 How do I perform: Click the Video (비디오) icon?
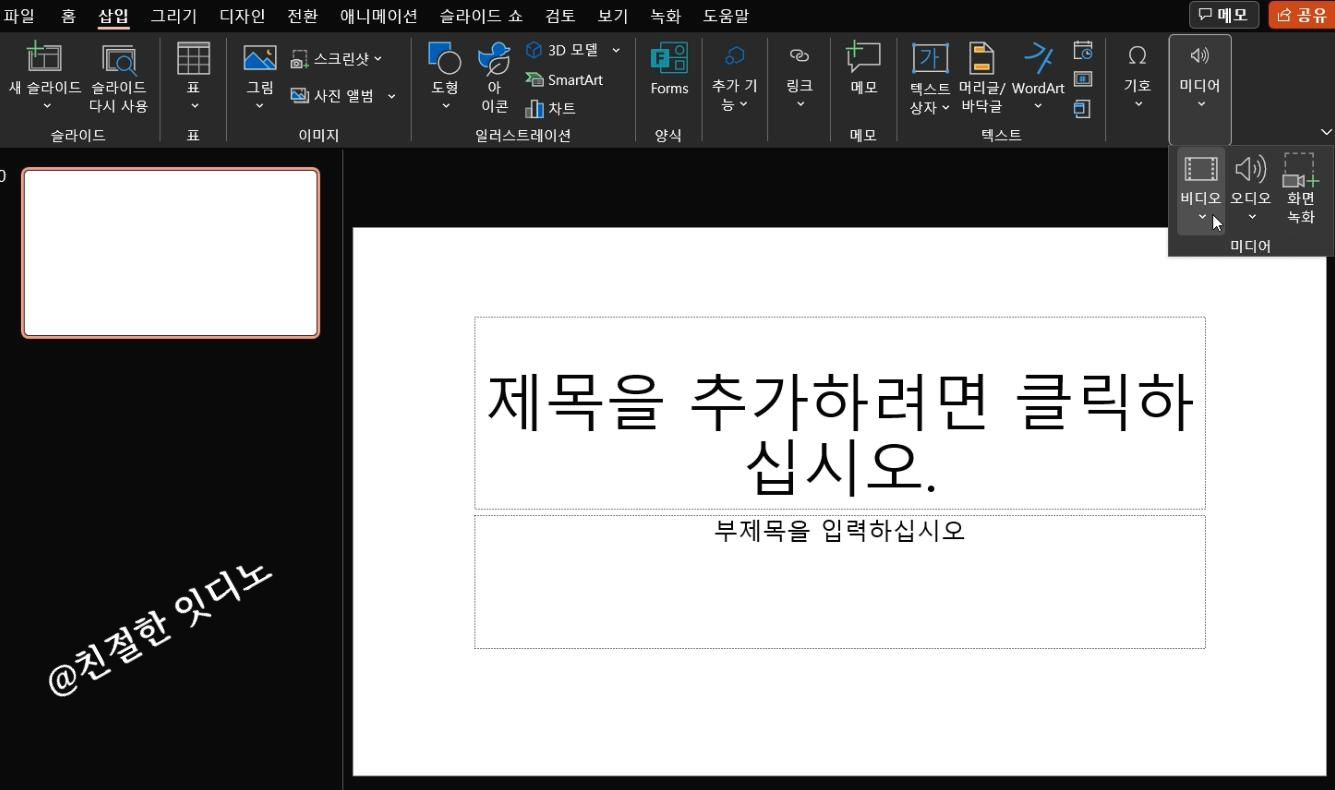[1201, 169]
